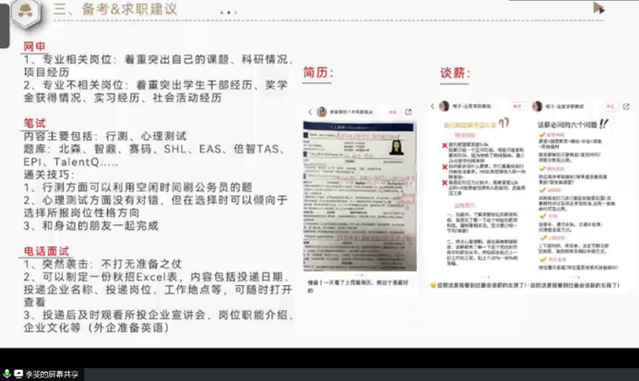Open the three-dot menu near the slide title
This screenshot has height=381, width=639.
pos(228,13)
